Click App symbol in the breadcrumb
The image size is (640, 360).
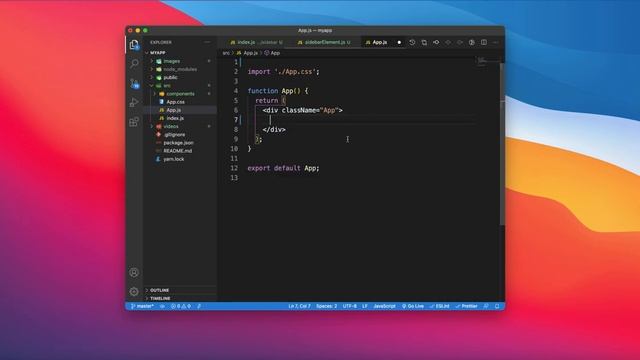272,53
